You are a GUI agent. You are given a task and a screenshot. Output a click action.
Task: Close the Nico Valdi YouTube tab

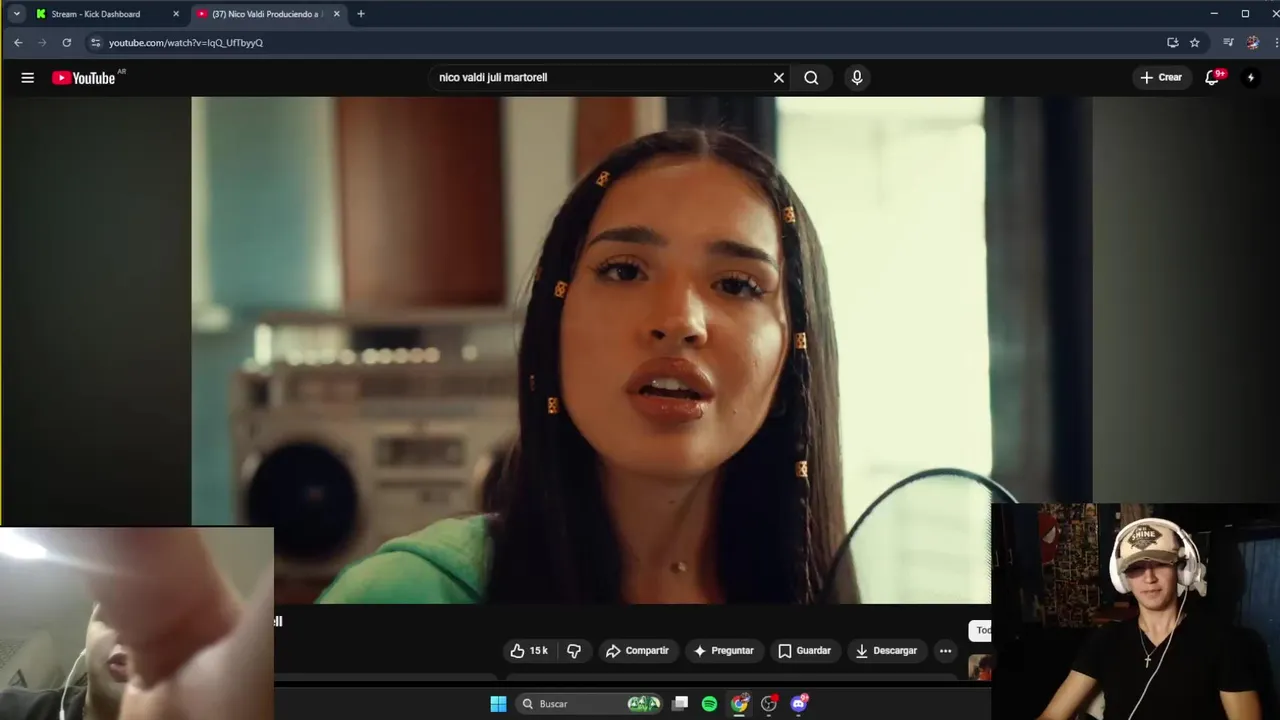point(336,14)
